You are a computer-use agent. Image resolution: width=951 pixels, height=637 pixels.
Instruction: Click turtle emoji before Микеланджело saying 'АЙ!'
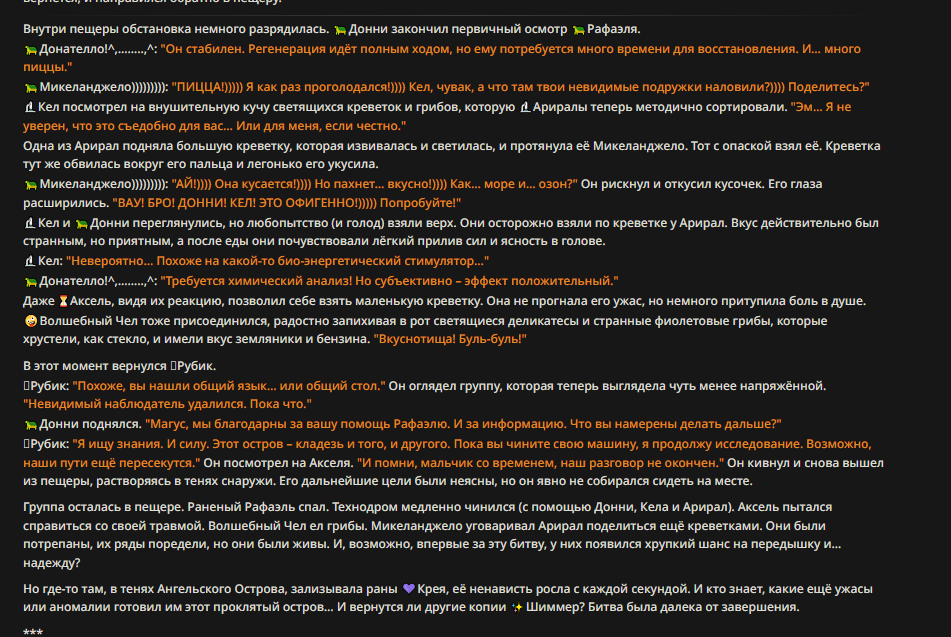point(30,184)
